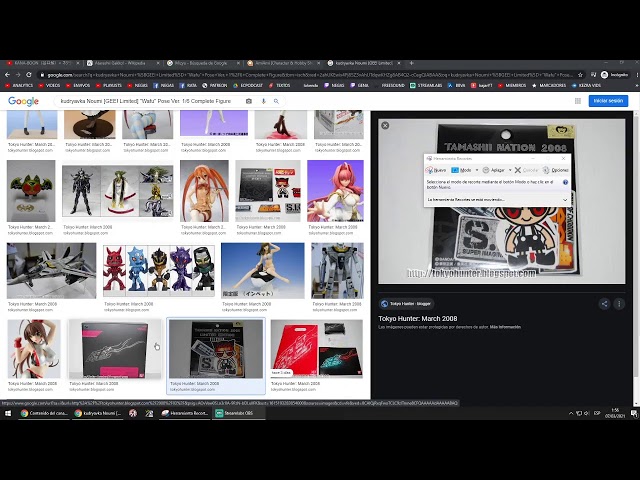Open Opciones in the Snipping Tool

(x=556, y=170)
